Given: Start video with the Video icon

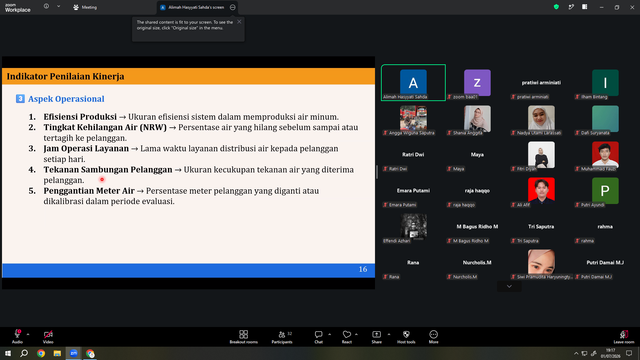Looking at the screenshot, I should (x=48, y=334).
